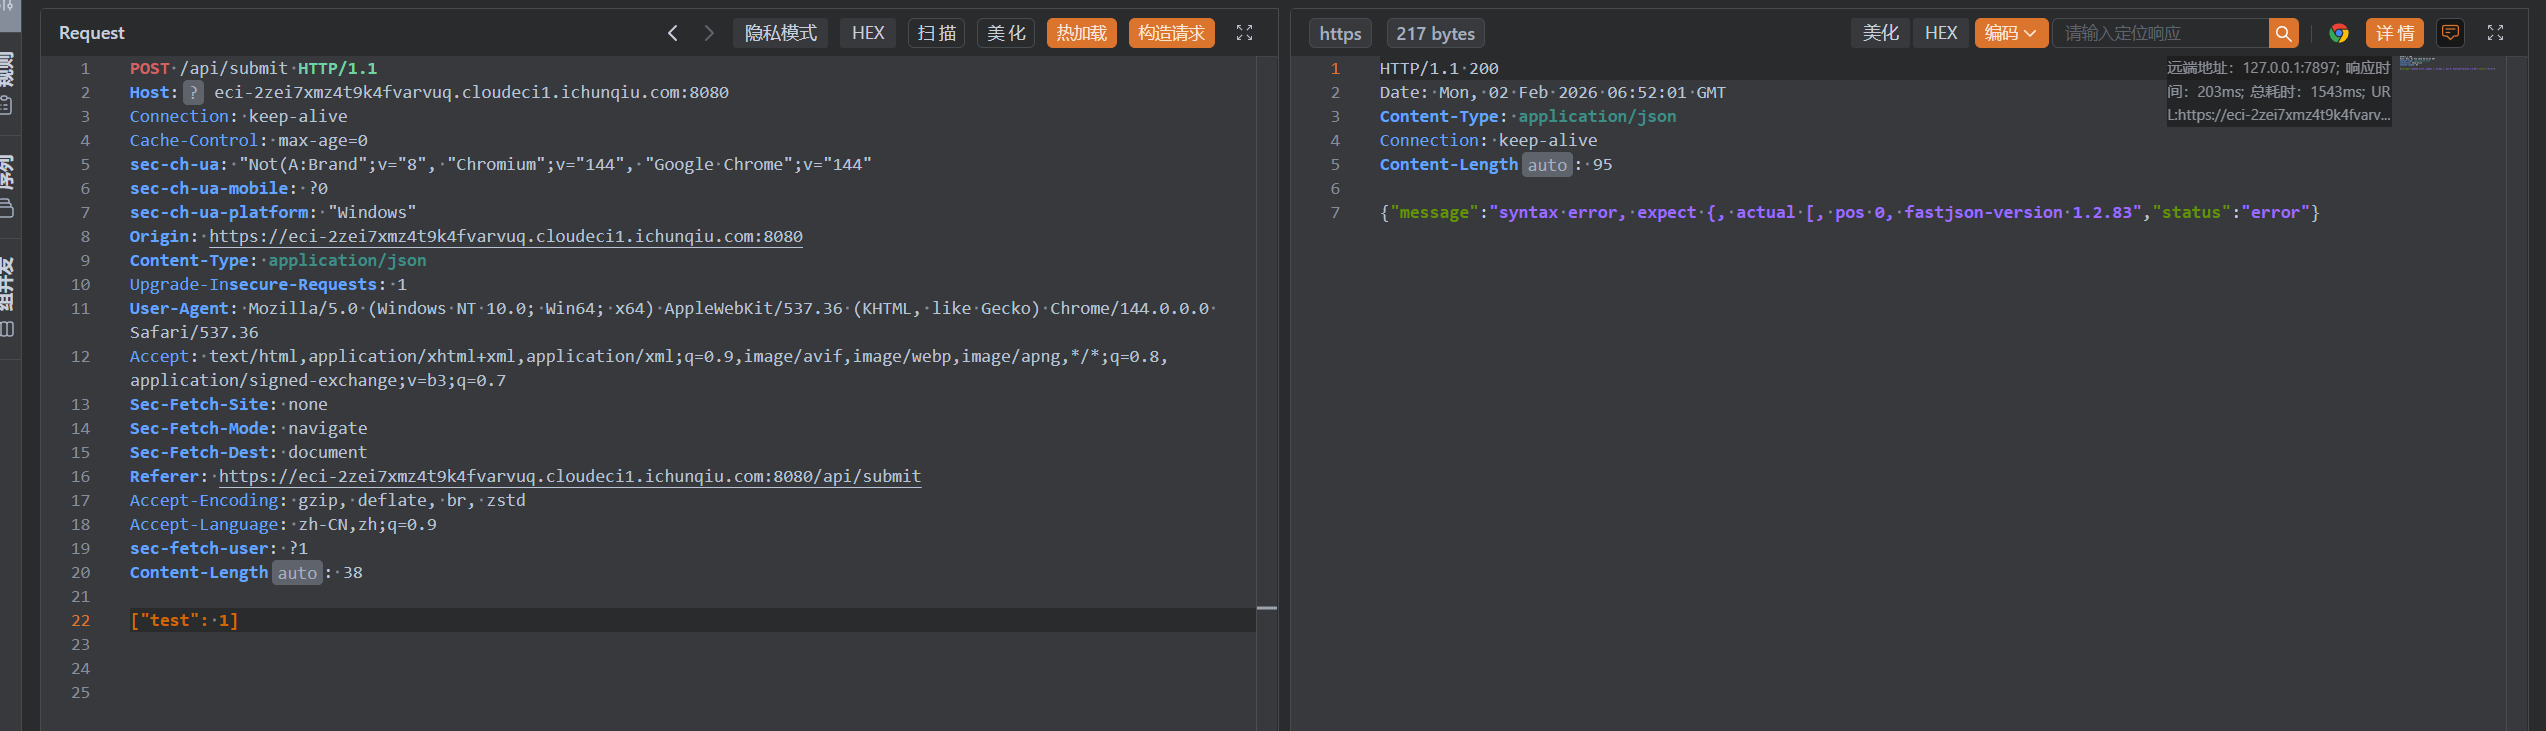This screenshot has width=2546, height=731.
Task: Toggle 美化 beautify in the Request panel
Action: 1006,33
